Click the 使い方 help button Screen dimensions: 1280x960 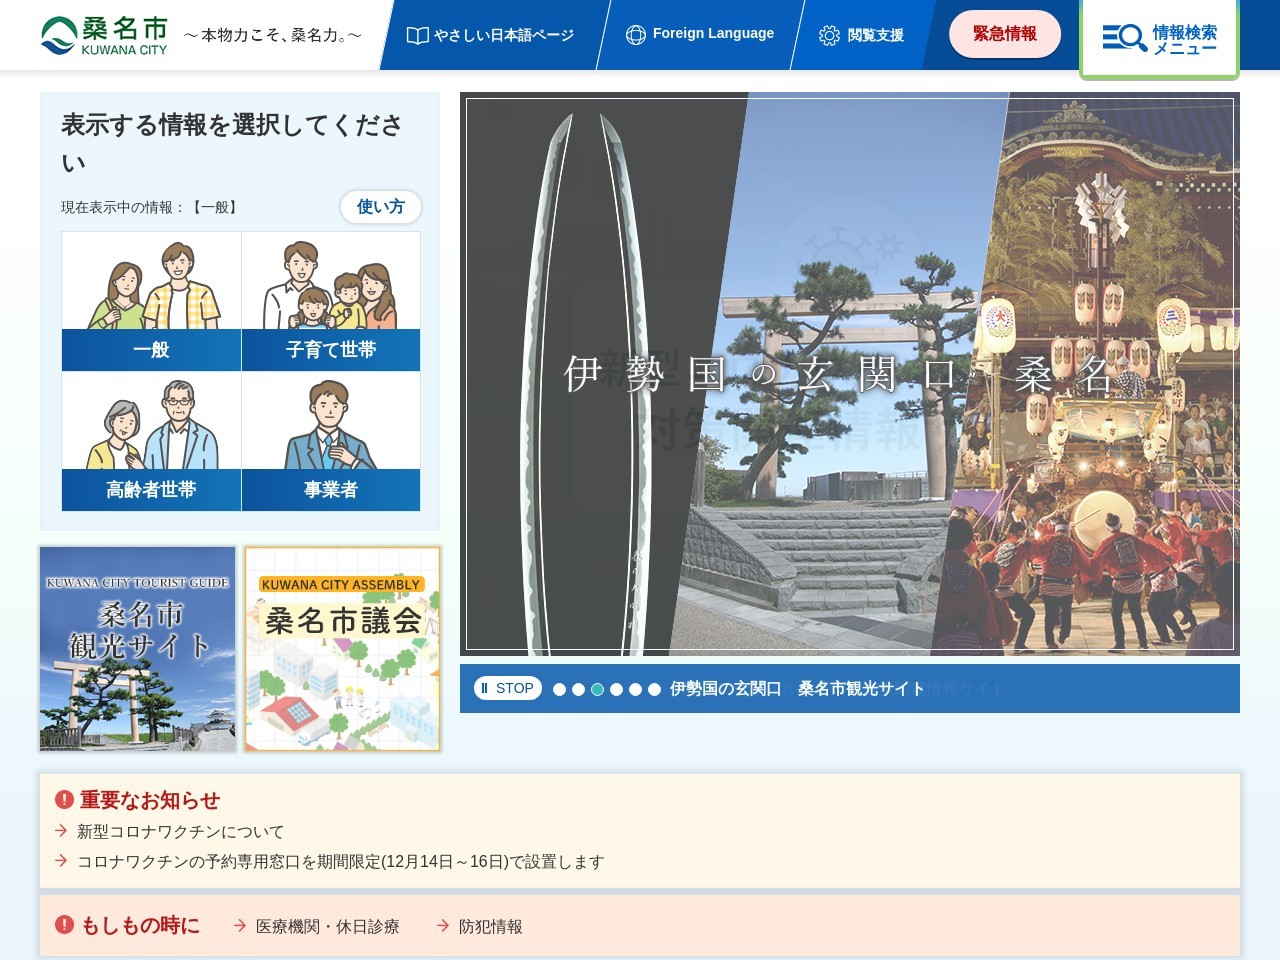pos(380,206)
